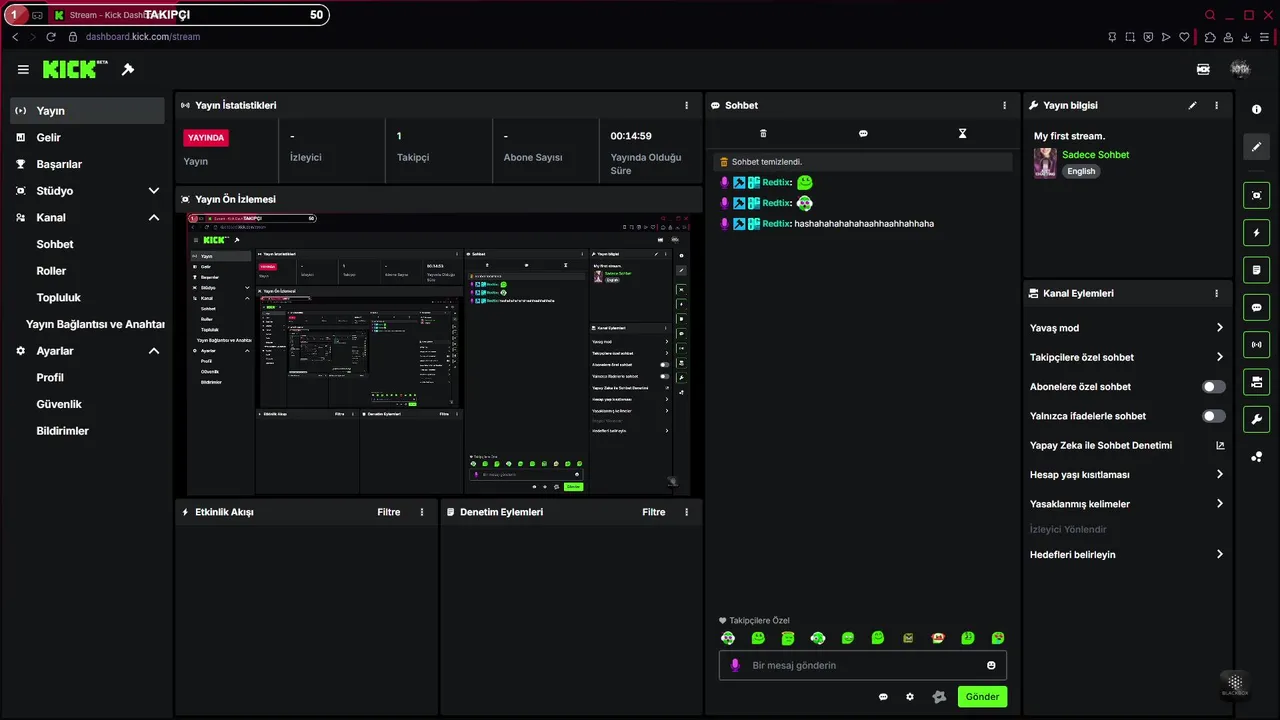Click the browser heart bookmark icon
The width and height of the screenshot is (1280, 720).
pyautogui.click(x=1184, y=37)
